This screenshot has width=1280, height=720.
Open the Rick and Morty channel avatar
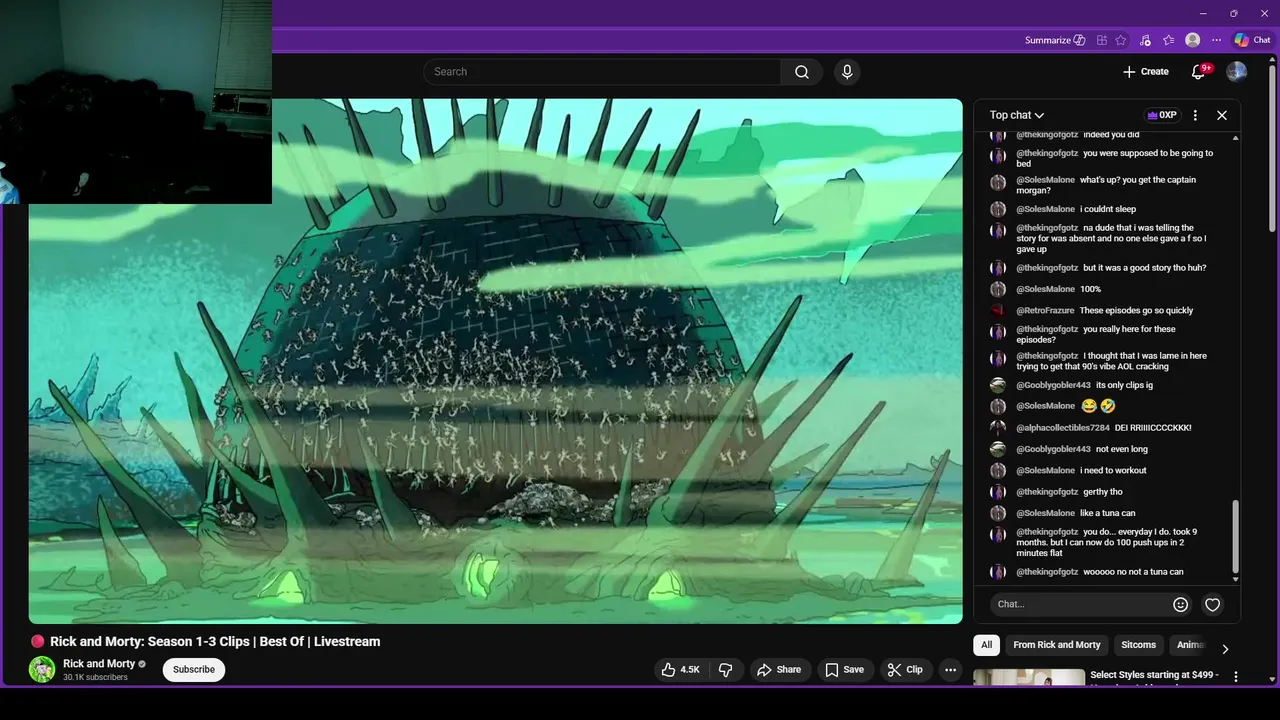[x=42, y=669]
